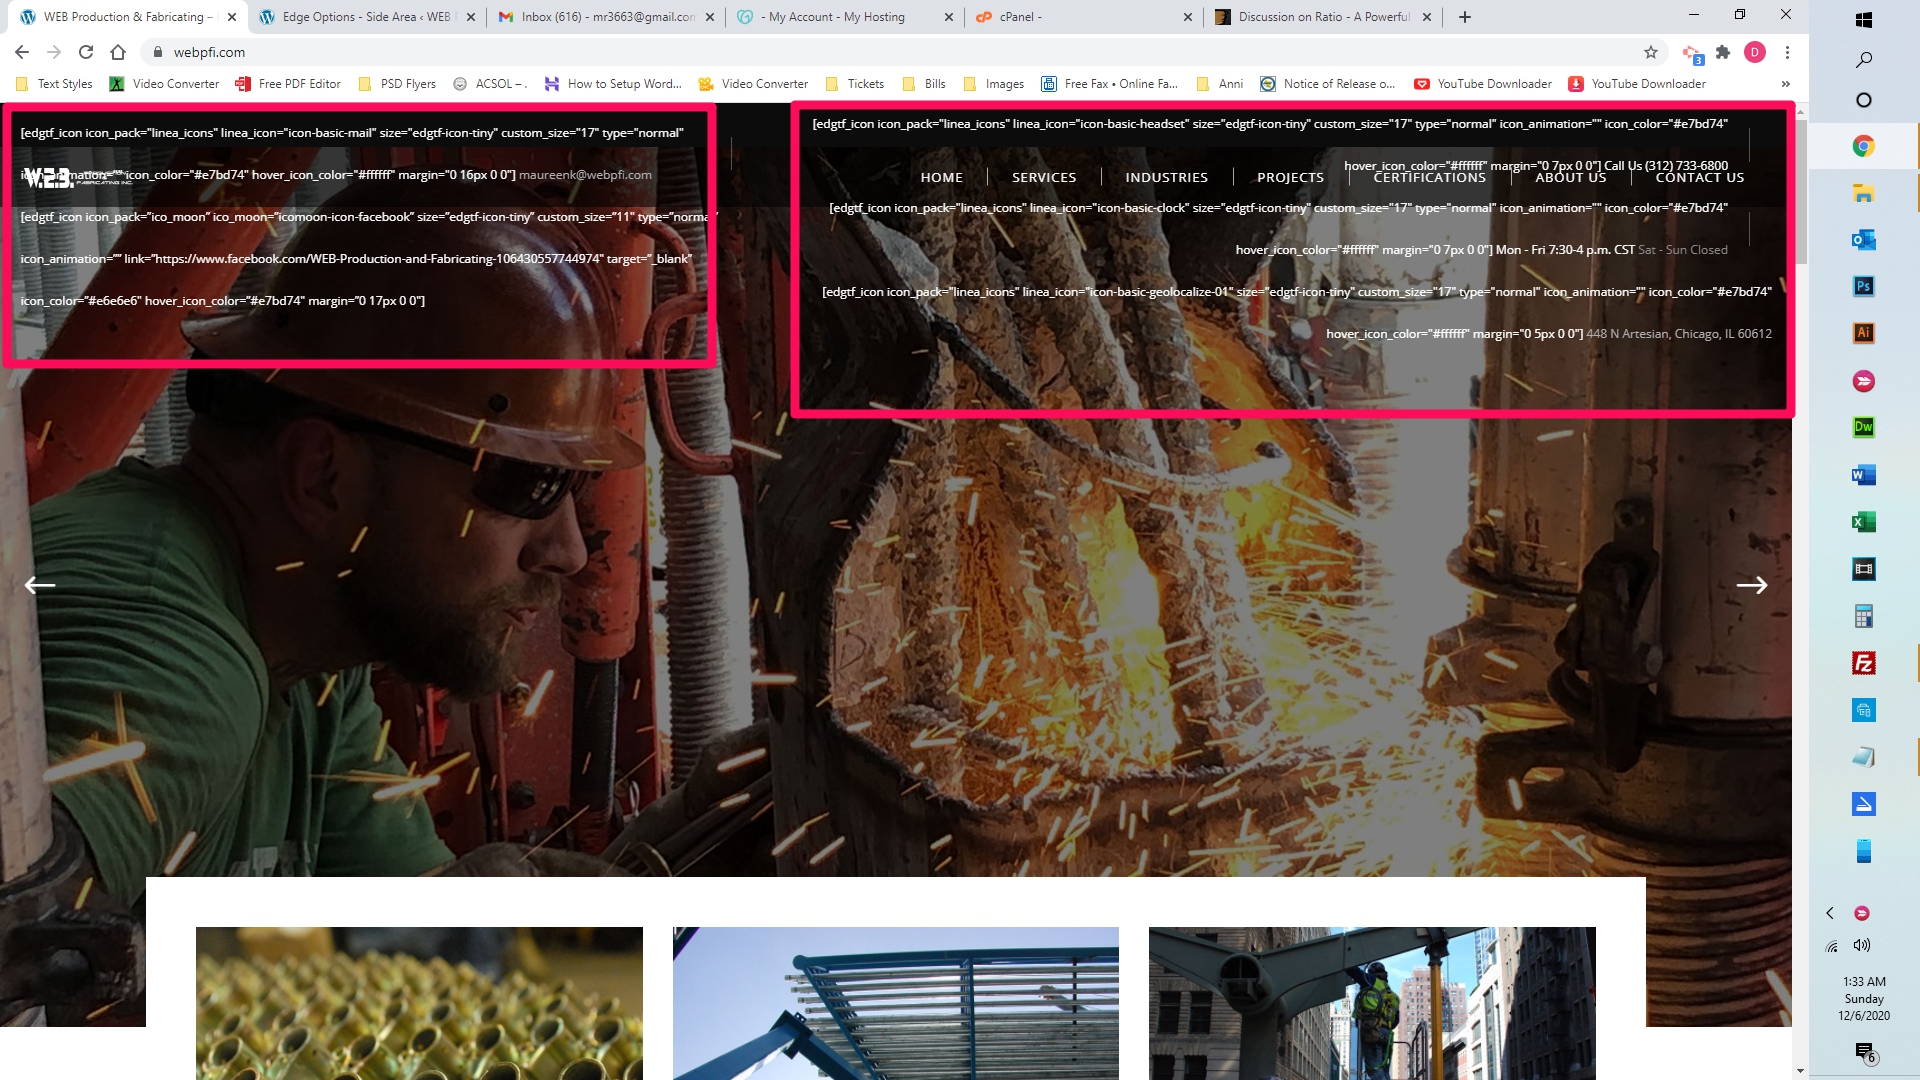Open Illustrator from the taskbar
The height and width of the screenshot is (1080, 1920).
coord(1863,333)
